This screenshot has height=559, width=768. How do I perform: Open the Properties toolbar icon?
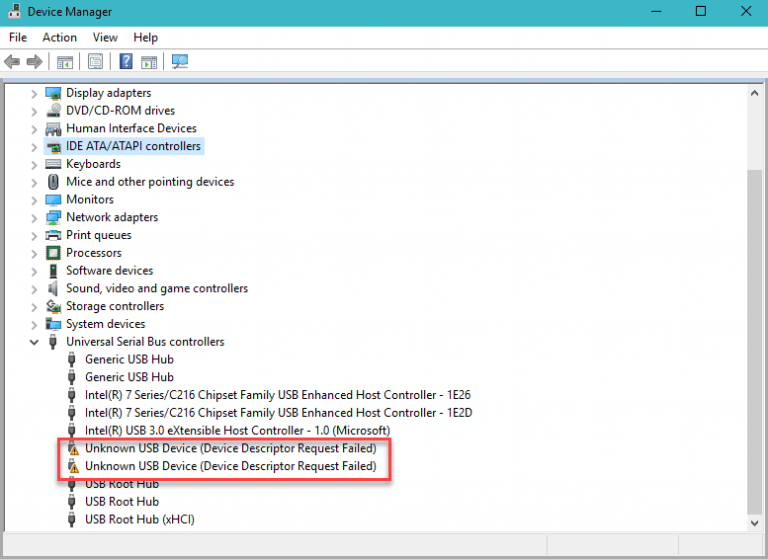click(x=95, y=62)
